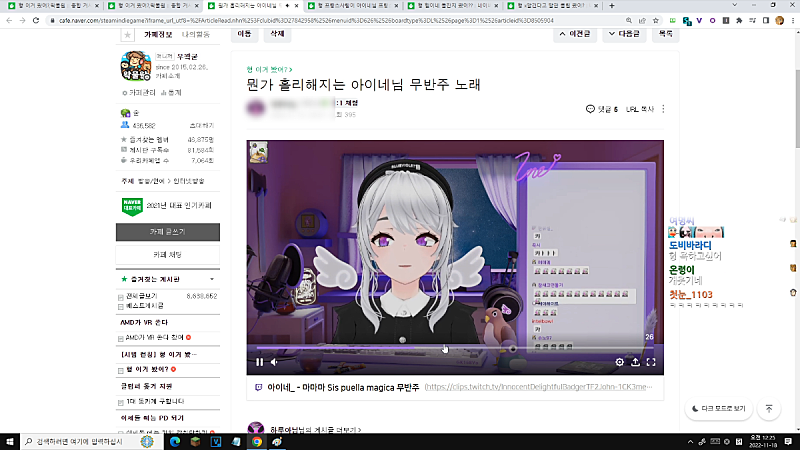Open 형 이거 봤어? sidebar board item
Viewport: 800px width, 450px height.
pos(147,369)
